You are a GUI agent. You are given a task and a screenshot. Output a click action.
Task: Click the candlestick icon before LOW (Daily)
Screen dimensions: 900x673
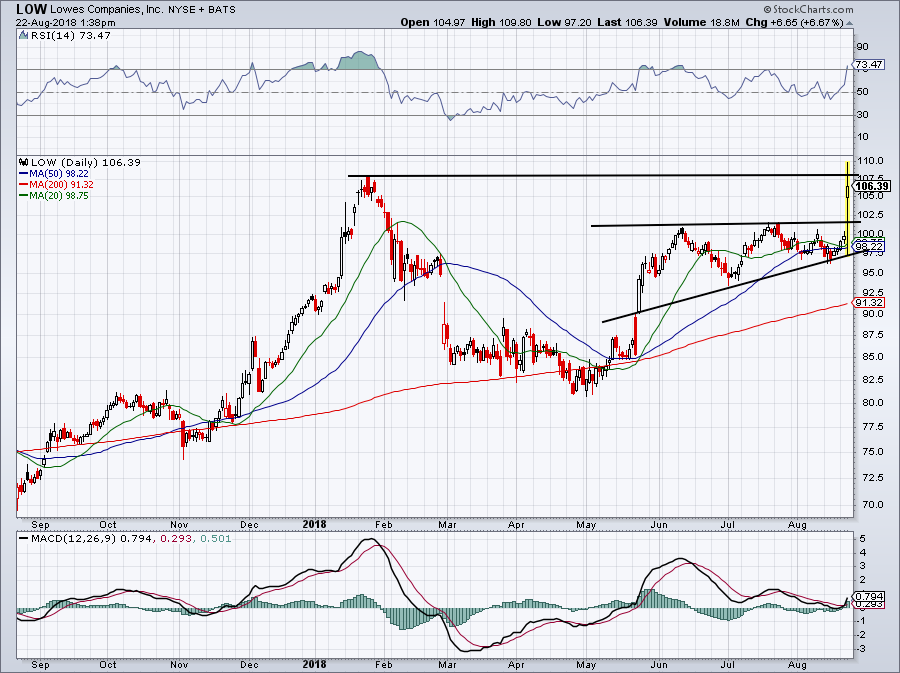(x=24, y=162)
